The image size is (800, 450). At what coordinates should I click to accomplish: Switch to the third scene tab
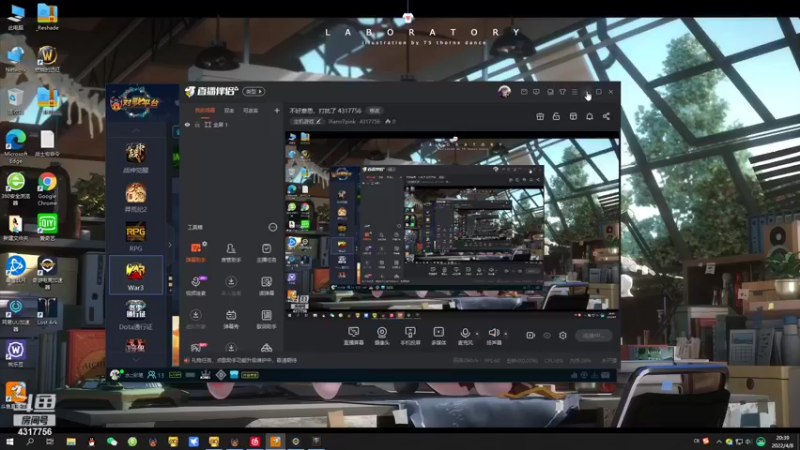click(250, 111)
